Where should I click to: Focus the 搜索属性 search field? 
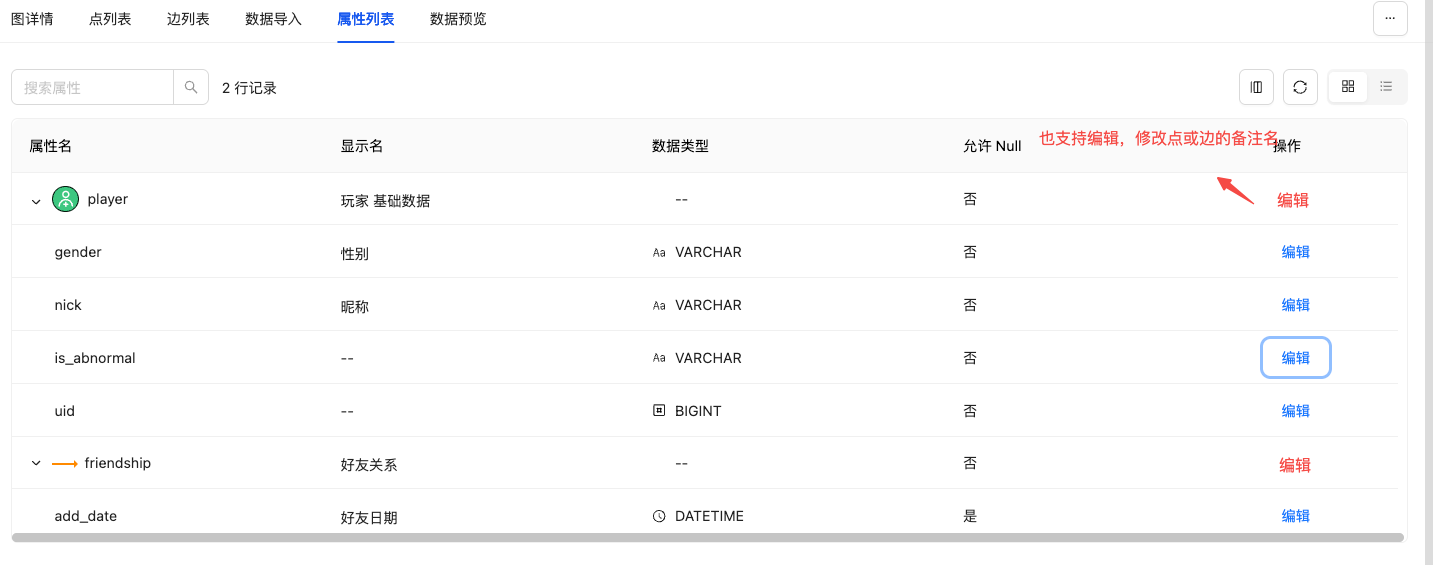coord(93,88)
